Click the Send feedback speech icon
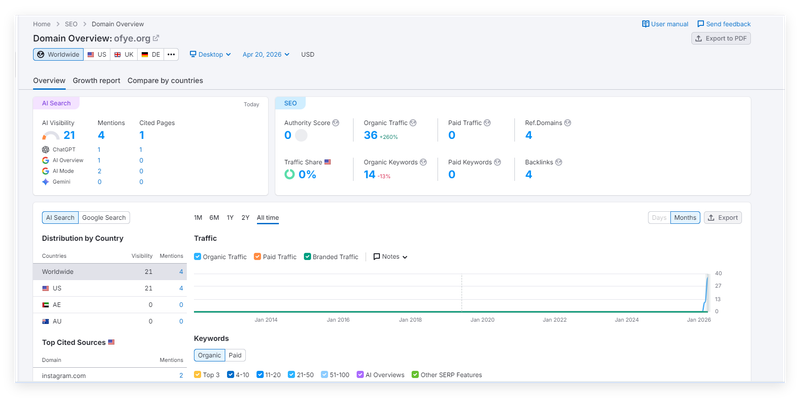The image size is (800, 398). click(x=701, y=24)
